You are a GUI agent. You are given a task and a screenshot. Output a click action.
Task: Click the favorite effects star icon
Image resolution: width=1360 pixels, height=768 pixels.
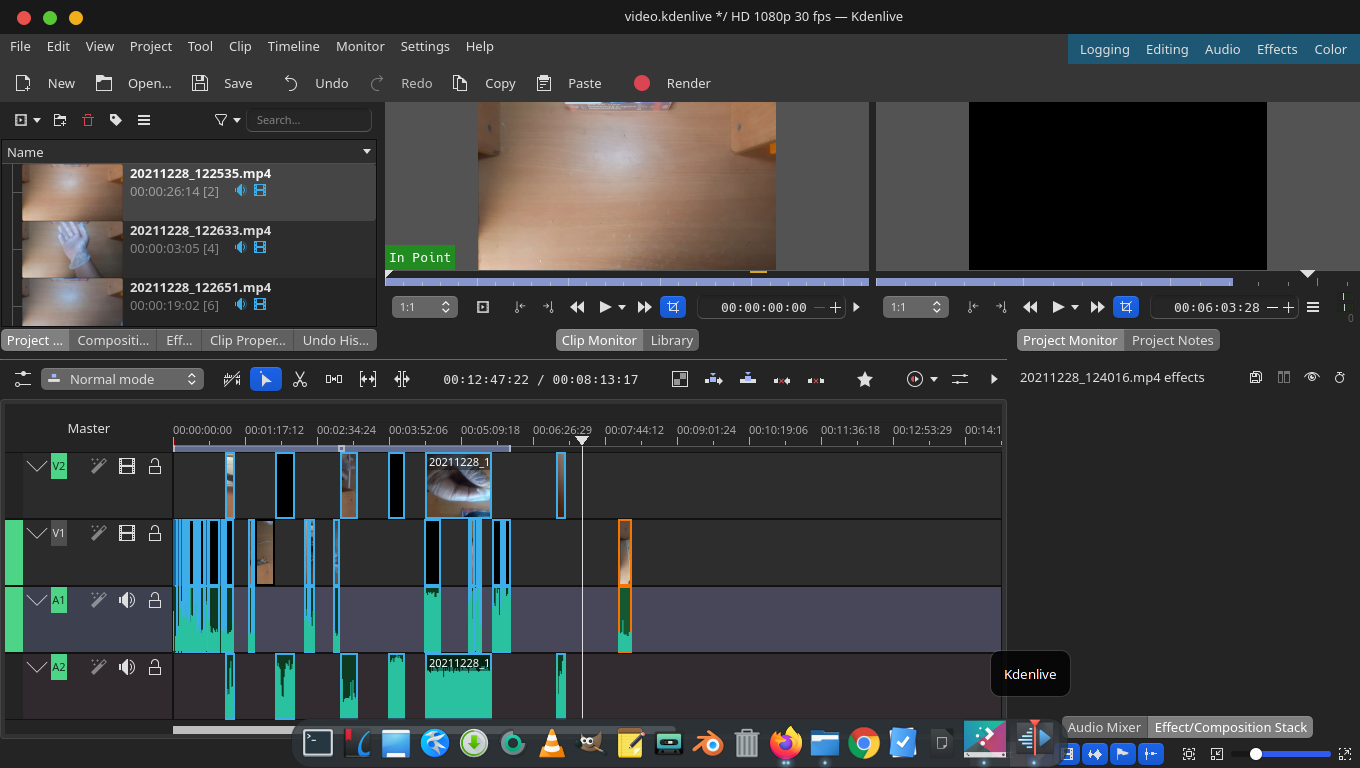[x=865, y=379]
